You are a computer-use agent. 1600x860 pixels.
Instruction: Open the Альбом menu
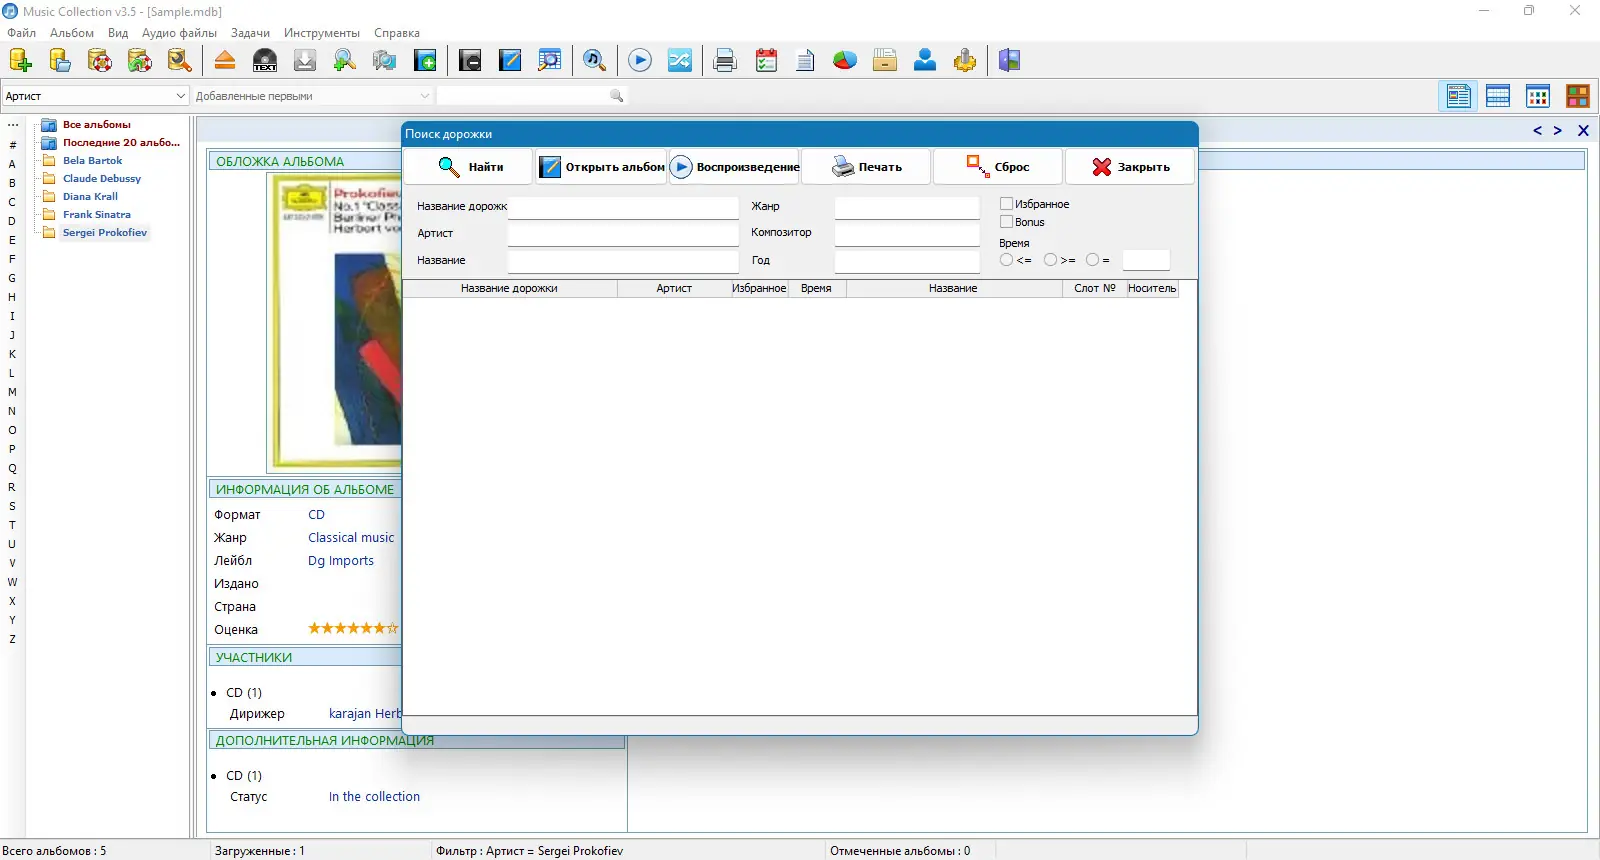[72, 33]
